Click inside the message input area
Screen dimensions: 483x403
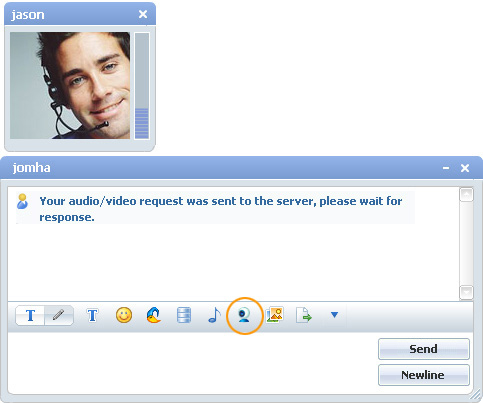tap(193, 363)
